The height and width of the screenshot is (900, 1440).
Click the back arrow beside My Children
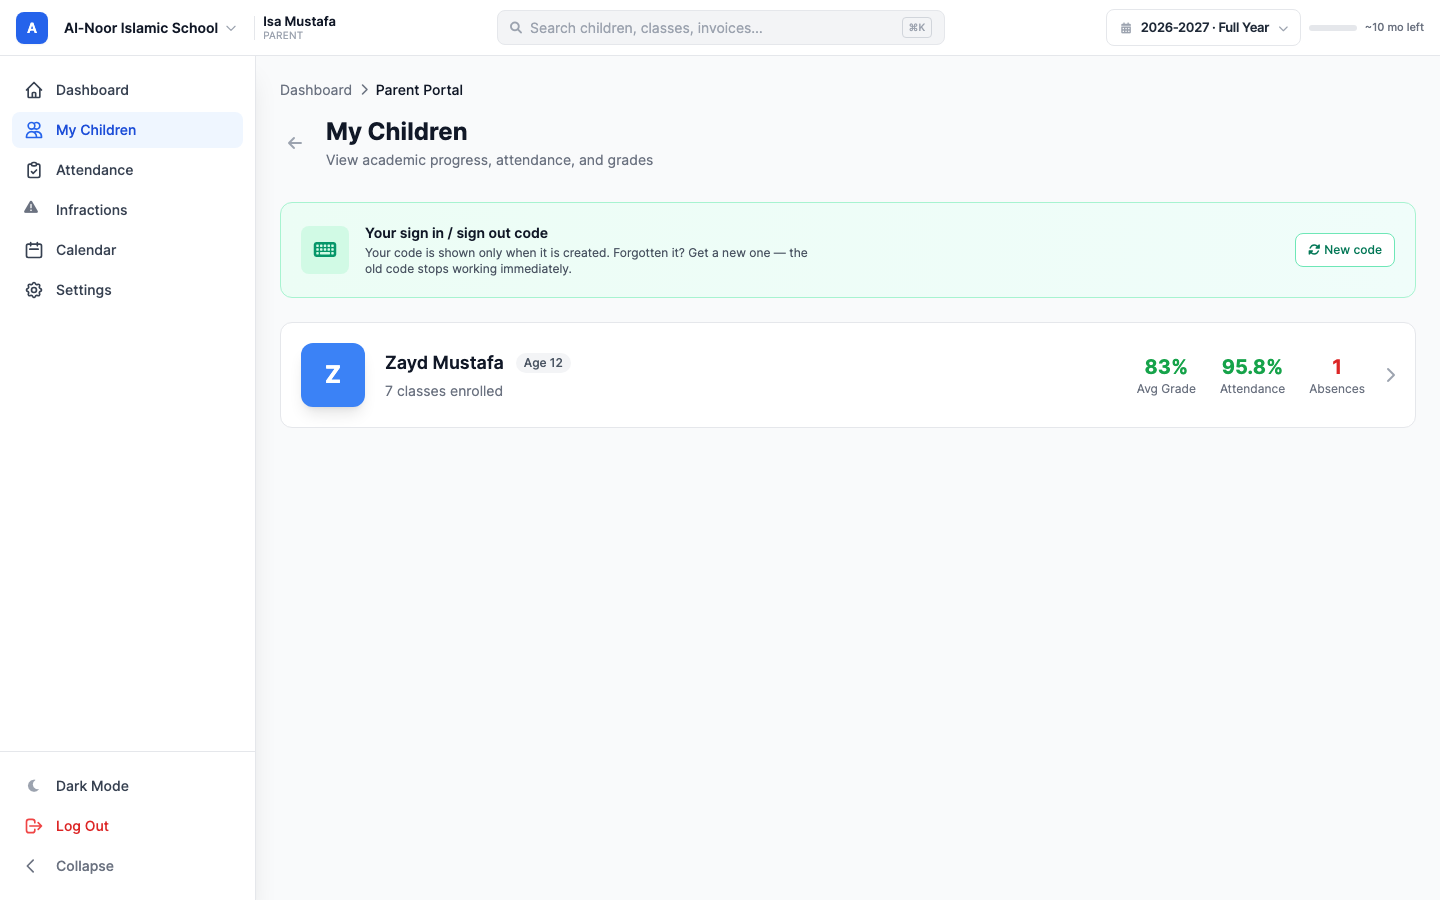[x=295, y=143]
